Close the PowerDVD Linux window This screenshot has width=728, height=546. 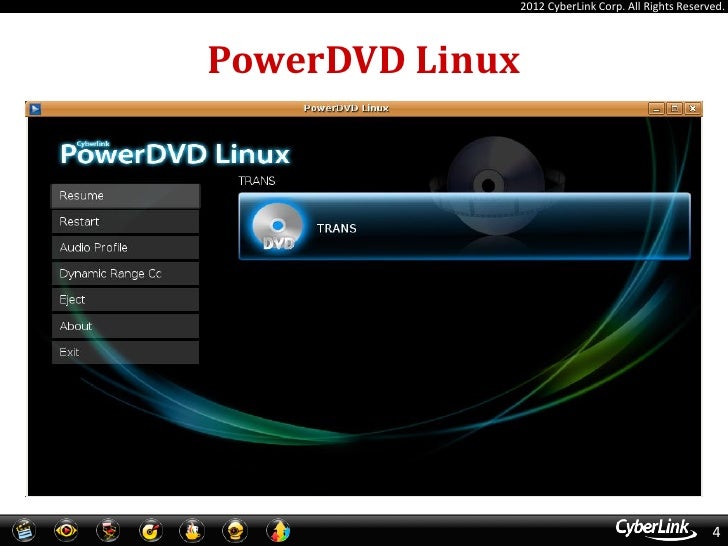(692, 109)
